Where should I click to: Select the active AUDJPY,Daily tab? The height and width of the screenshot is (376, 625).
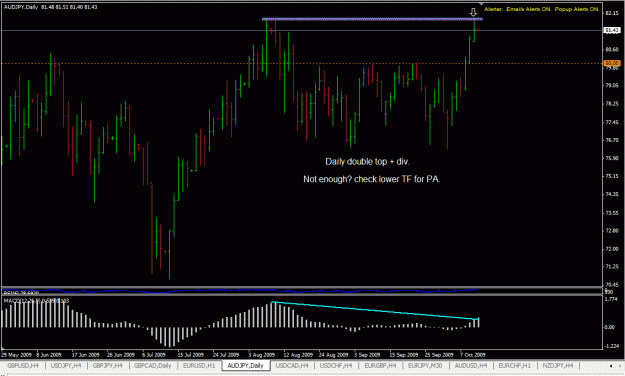pyautogui.click(x=246, y=365)
